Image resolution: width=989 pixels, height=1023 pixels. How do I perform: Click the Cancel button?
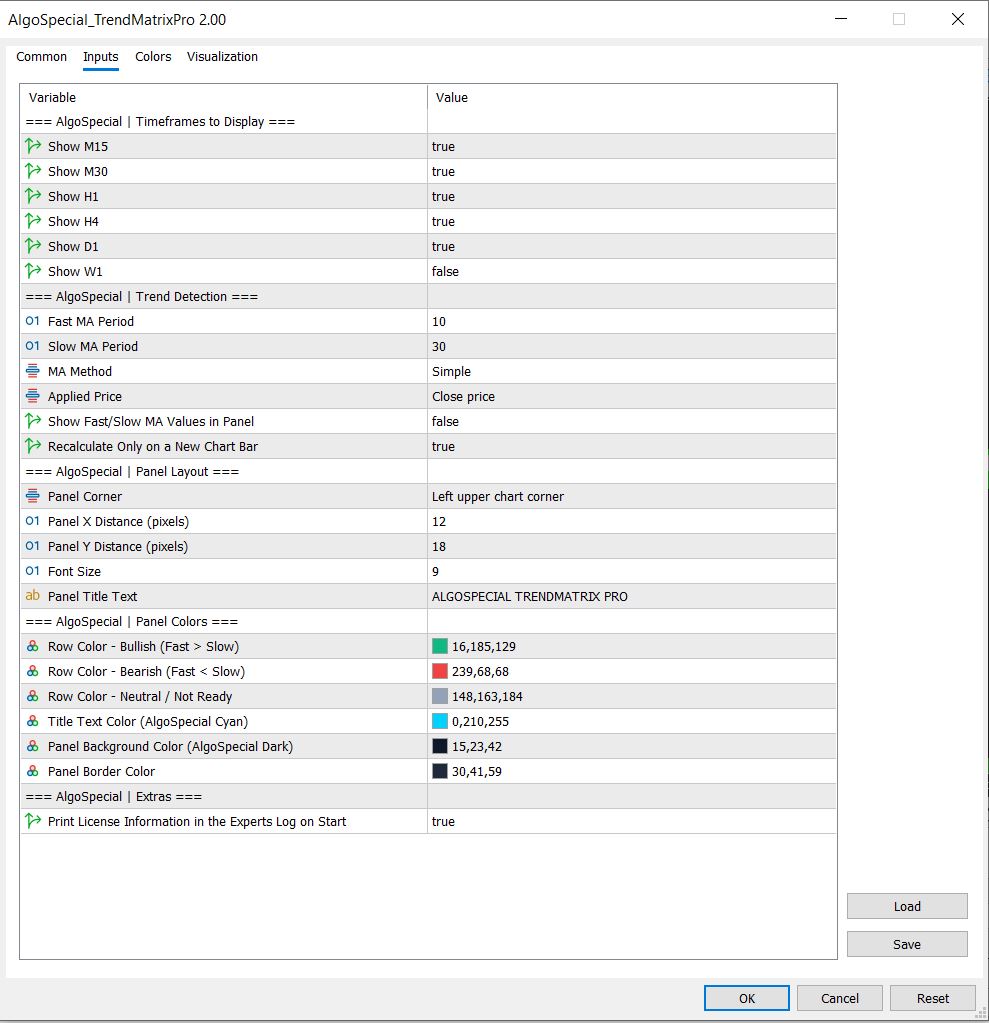[840, 998]
